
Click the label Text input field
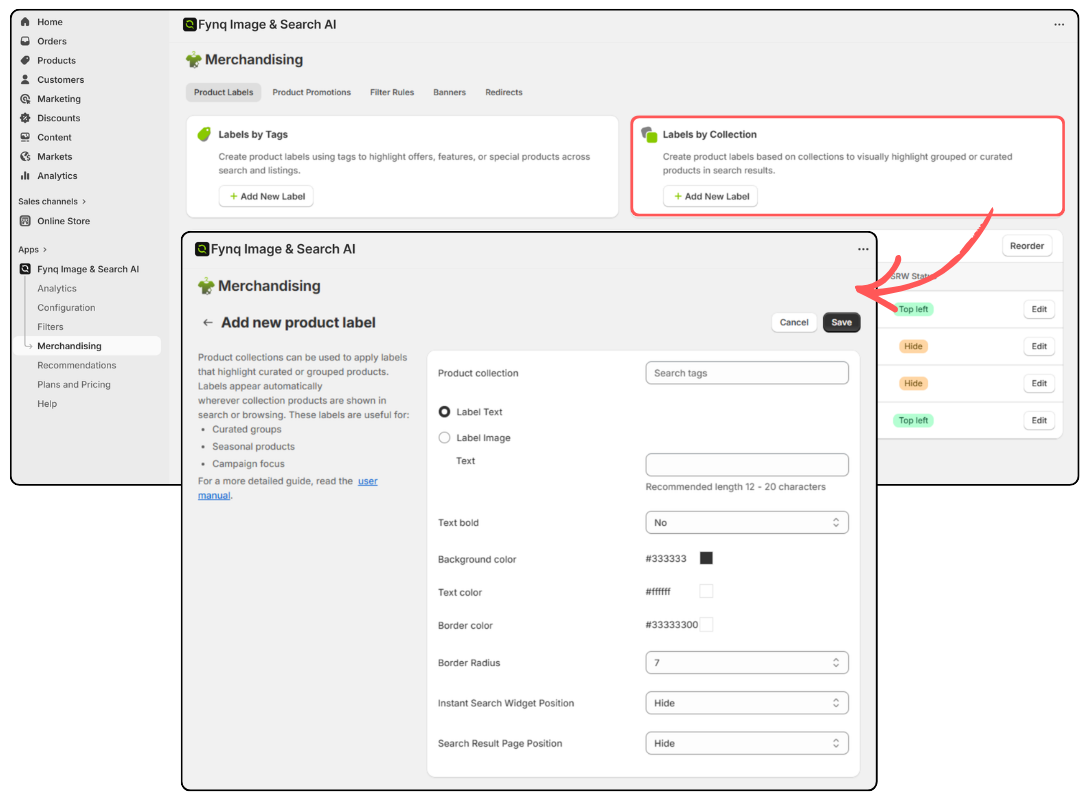coord(747,465)
